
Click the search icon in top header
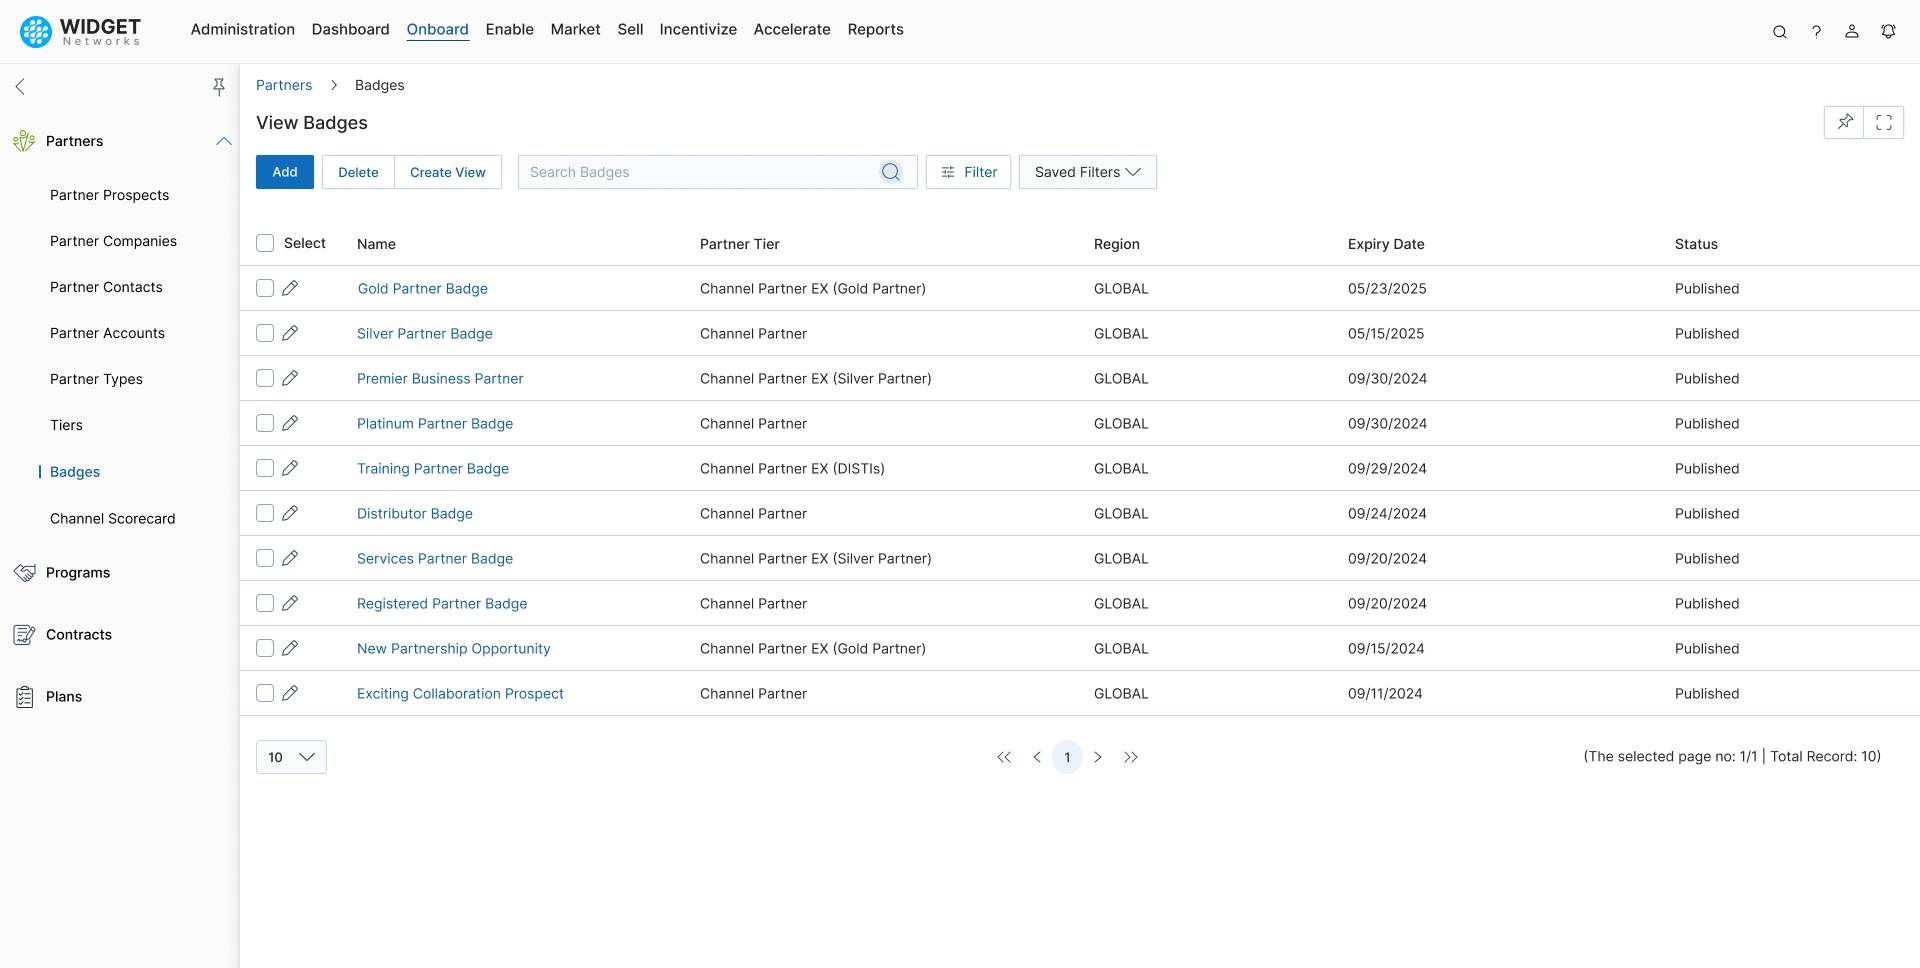[x=1779, y=31]
